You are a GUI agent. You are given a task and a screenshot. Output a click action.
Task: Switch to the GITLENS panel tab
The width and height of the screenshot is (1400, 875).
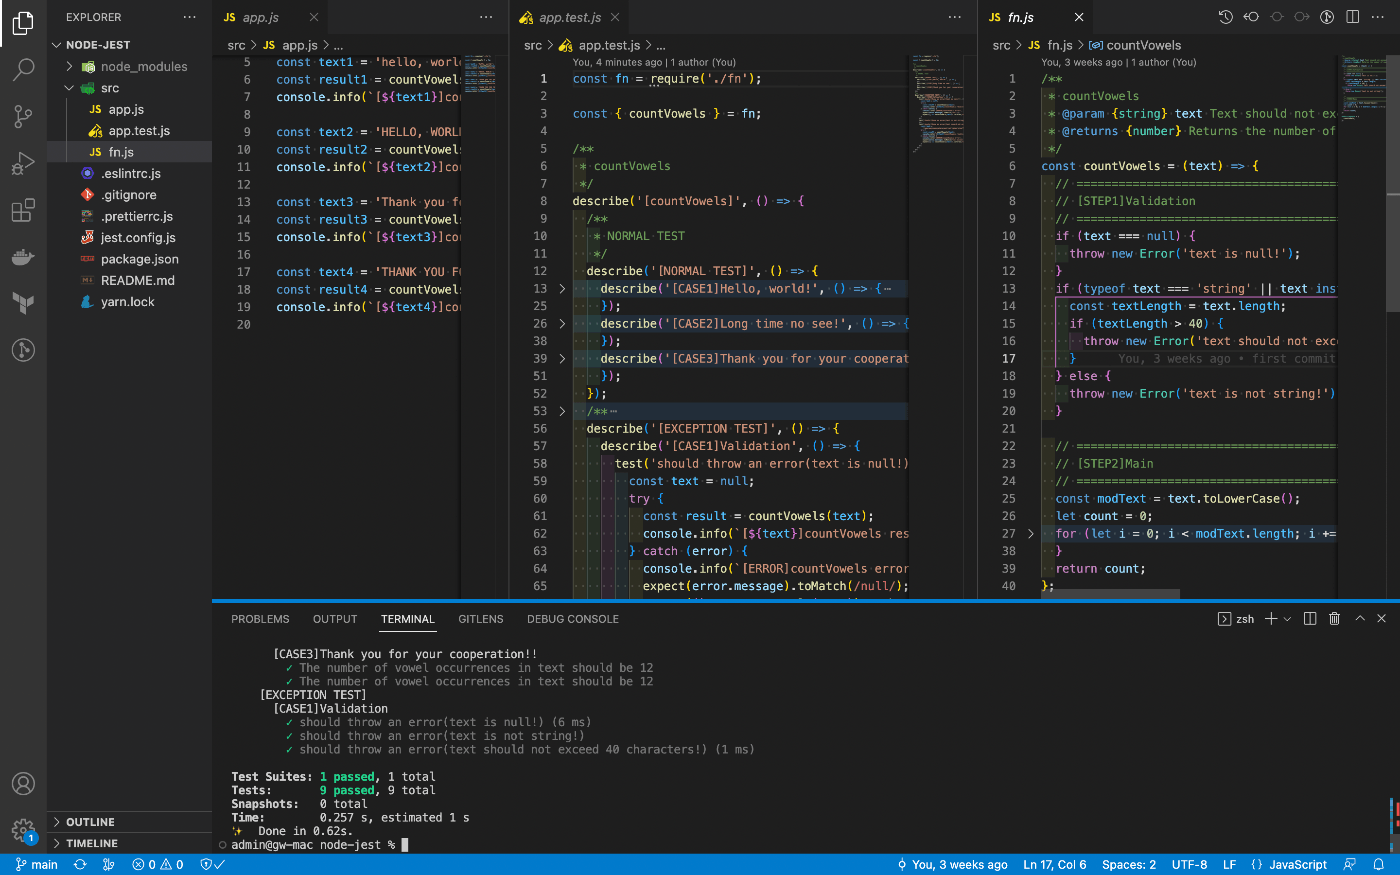click(x=481, y=619)
